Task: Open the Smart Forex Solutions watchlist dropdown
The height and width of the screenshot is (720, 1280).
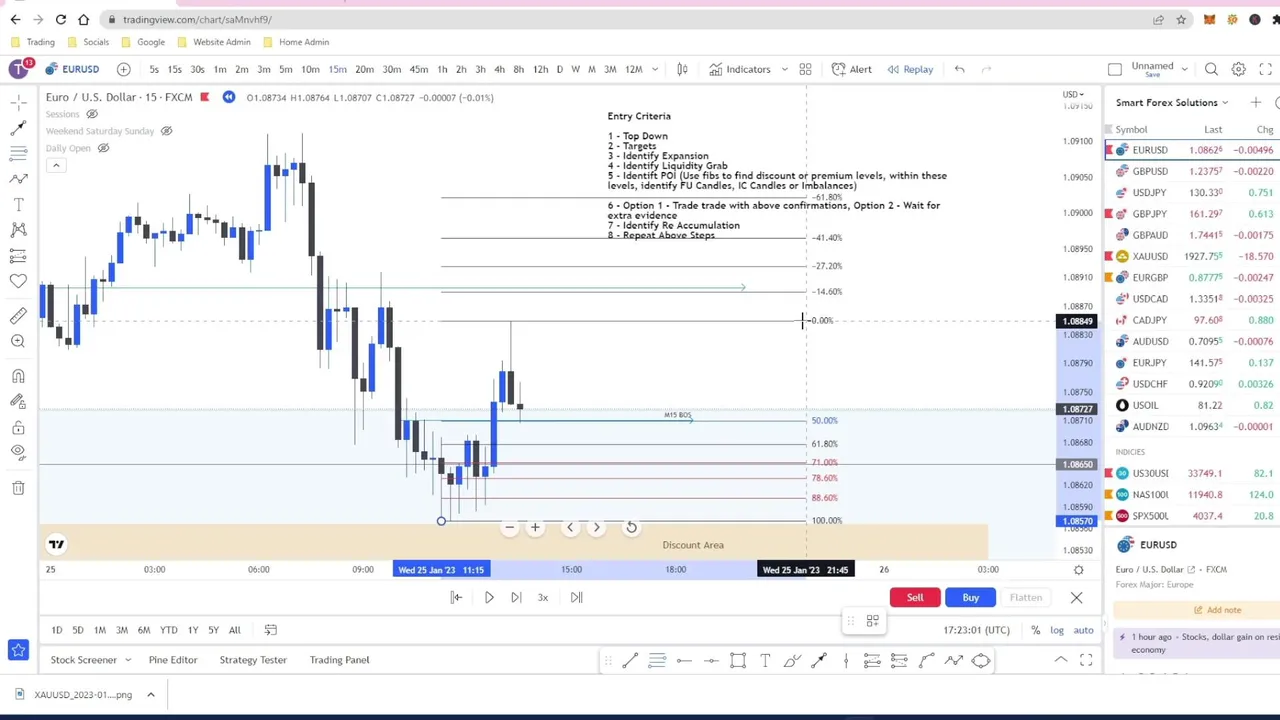Action: point(1172,102)
